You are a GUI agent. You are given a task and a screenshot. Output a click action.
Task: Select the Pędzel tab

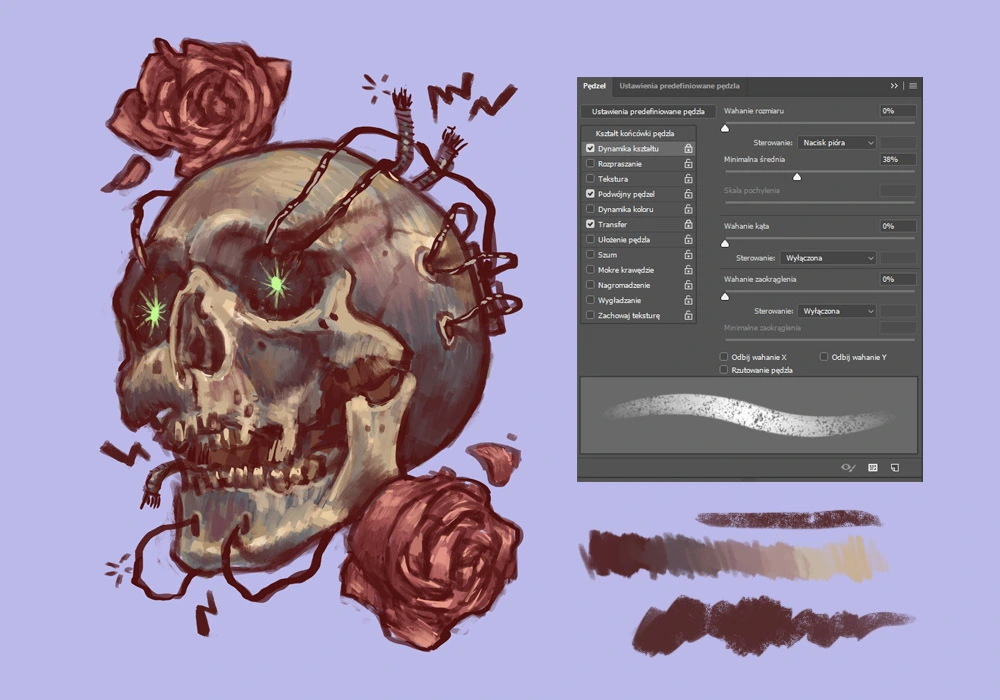[x=594, y=86]
